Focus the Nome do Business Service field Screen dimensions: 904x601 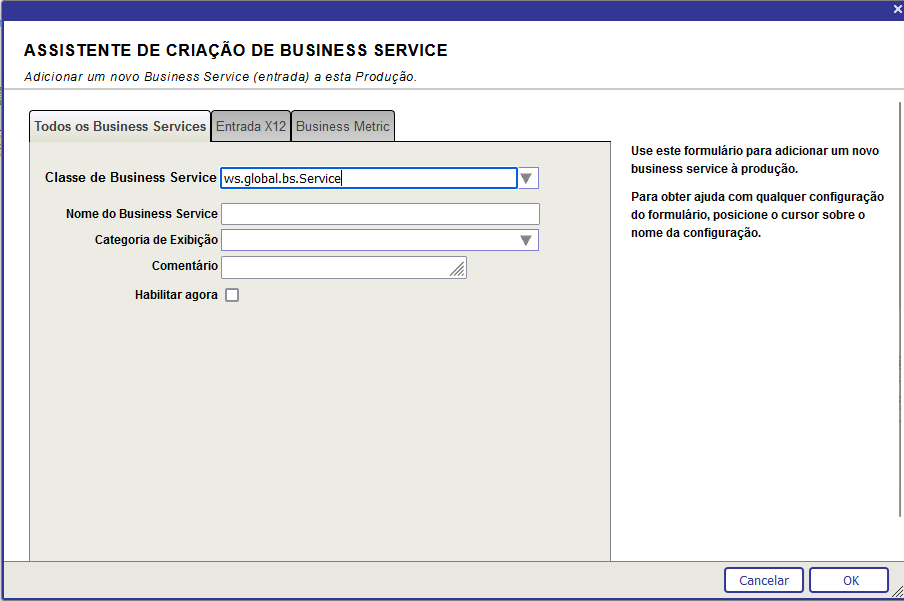tap(380, 214)
